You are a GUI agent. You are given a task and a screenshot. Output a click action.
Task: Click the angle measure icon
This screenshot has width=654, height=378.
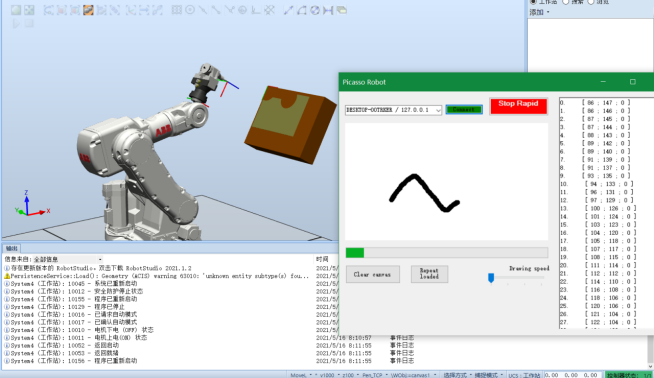[x=302, y=10]
